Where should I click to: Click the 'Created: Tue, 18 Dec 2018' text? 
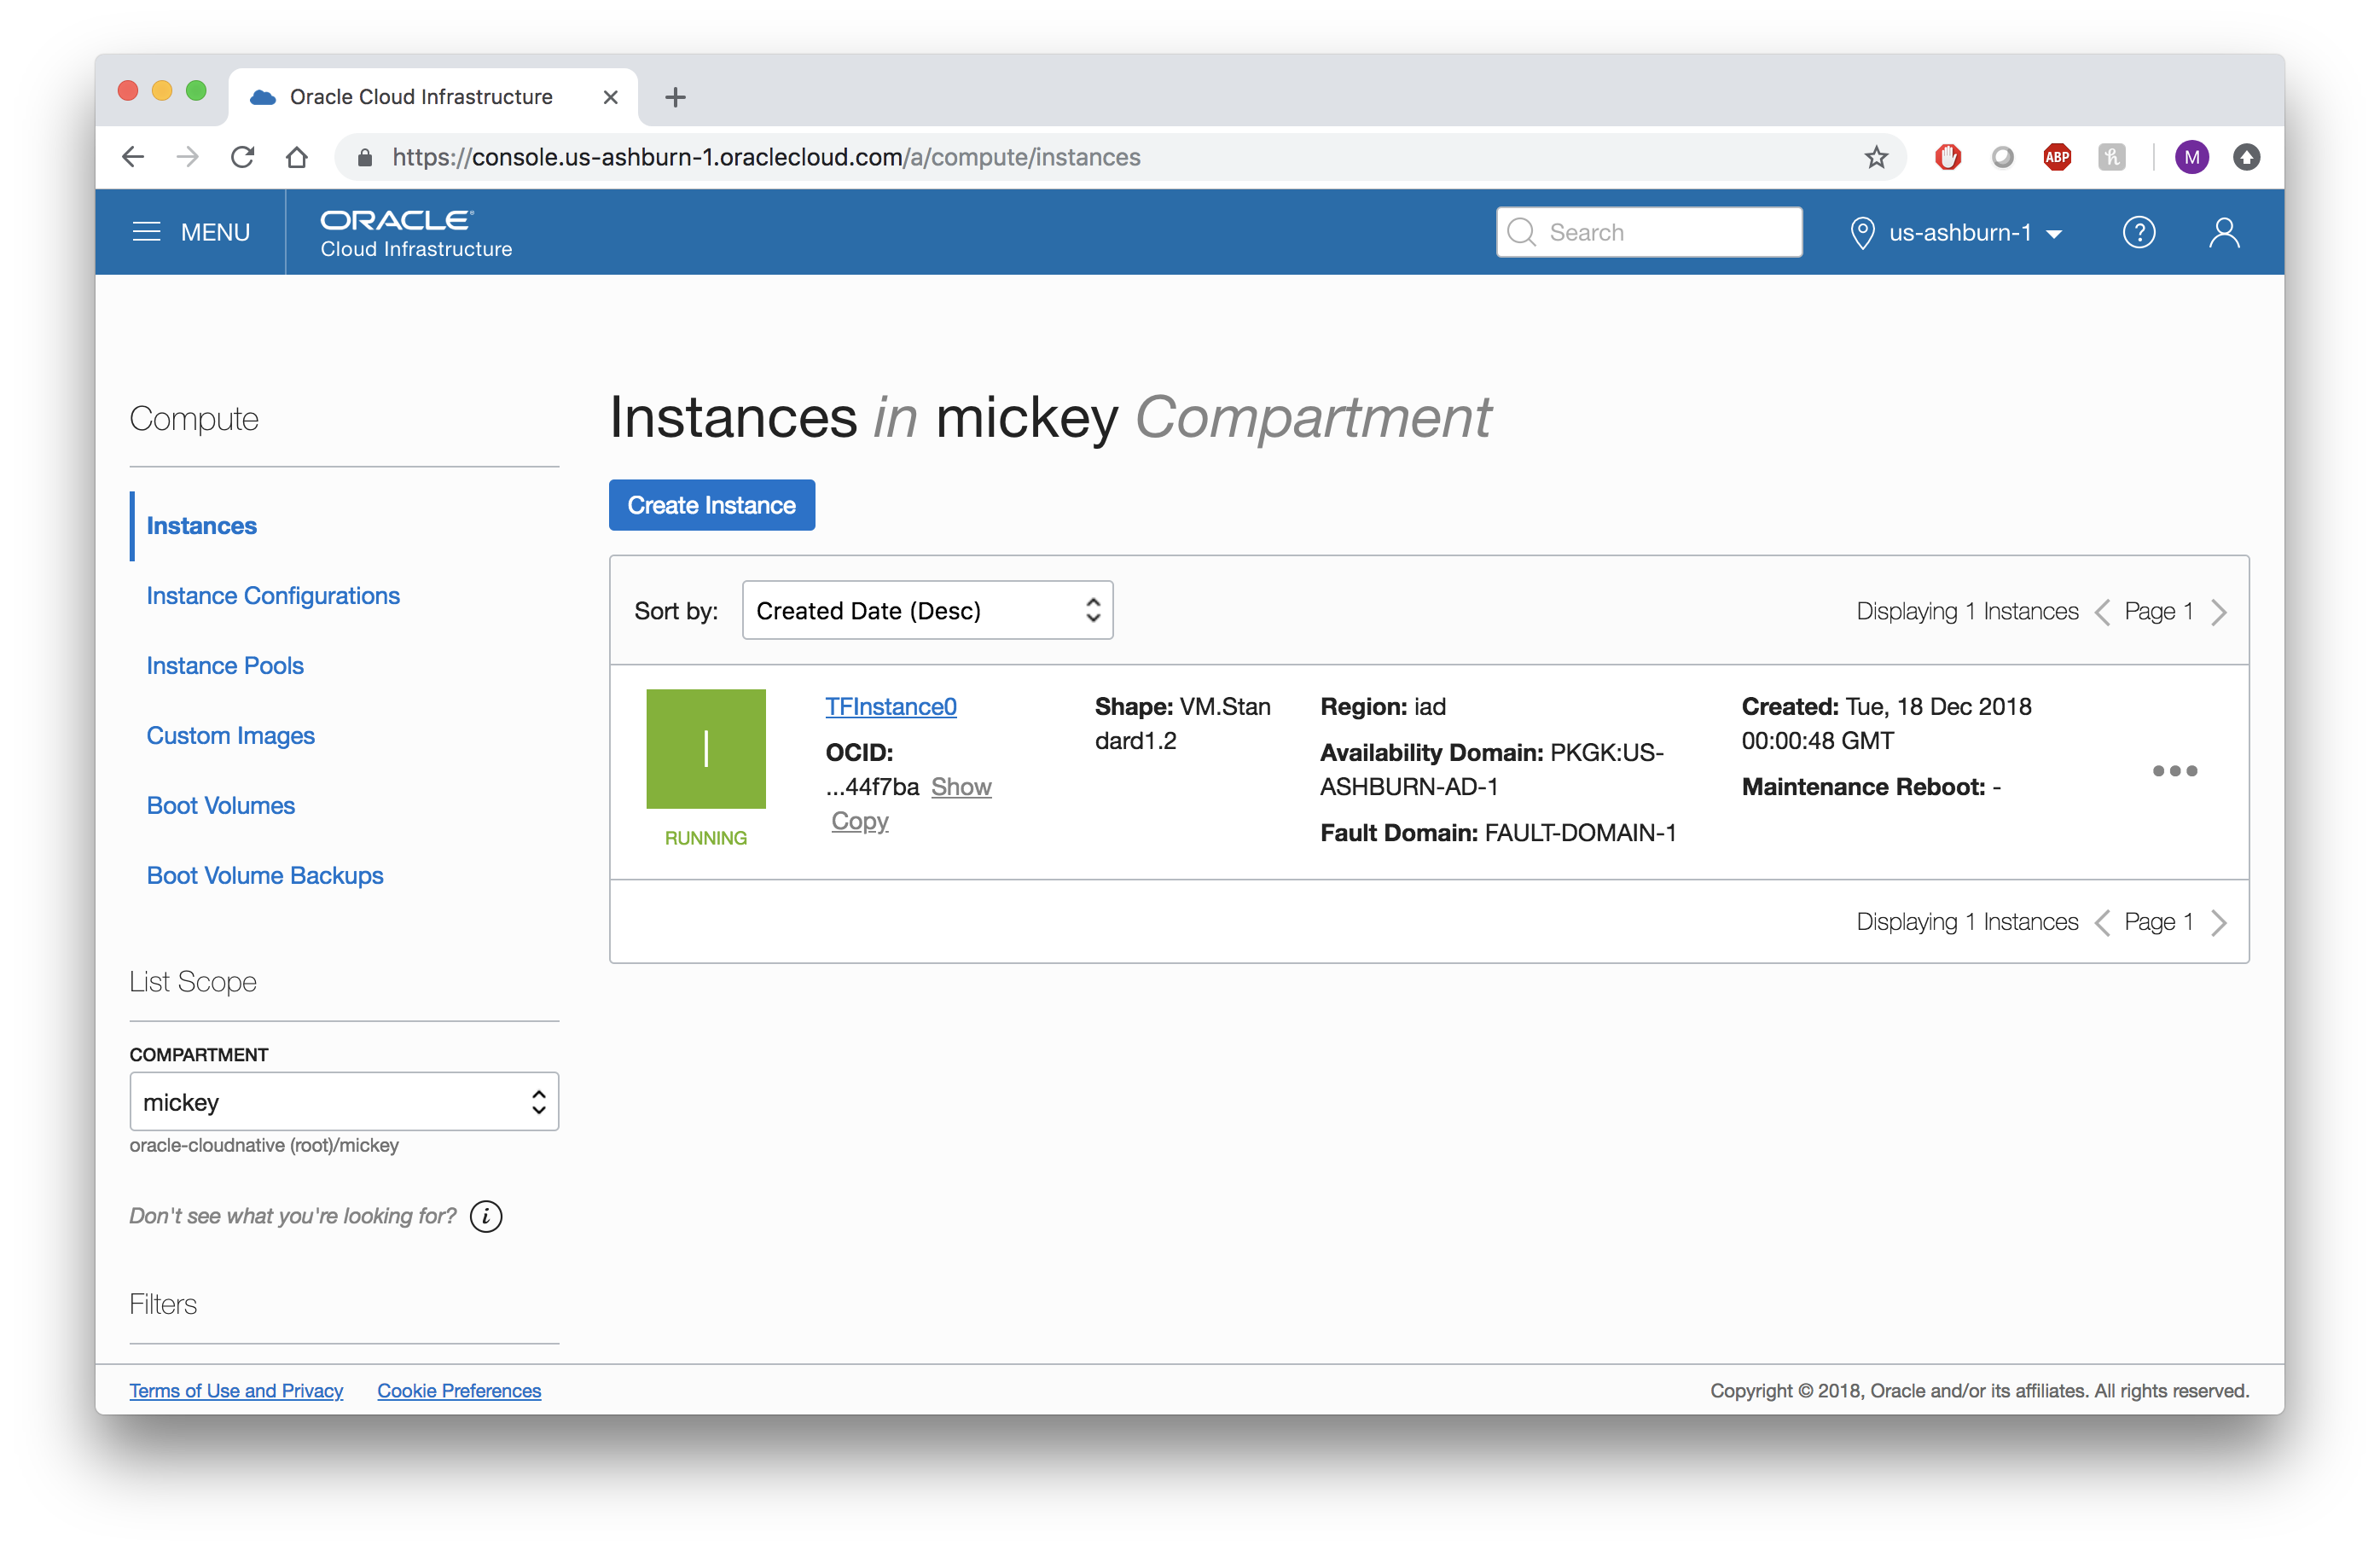click(1886, 707)
